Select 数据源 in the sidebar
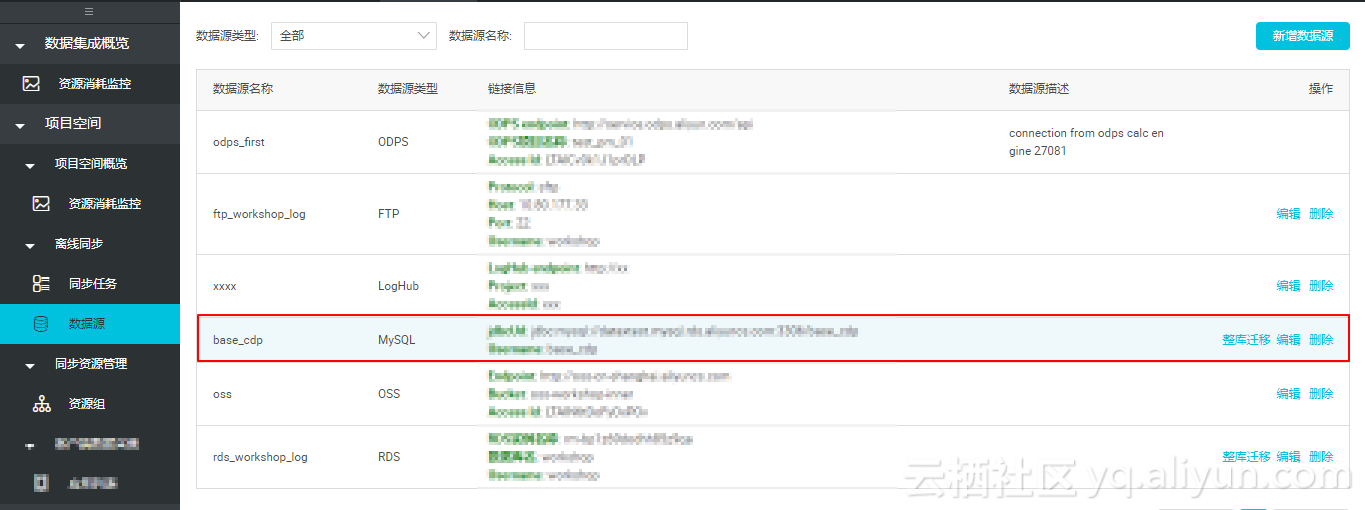This screenshot has height=510, width=1365. pos(87,324)
